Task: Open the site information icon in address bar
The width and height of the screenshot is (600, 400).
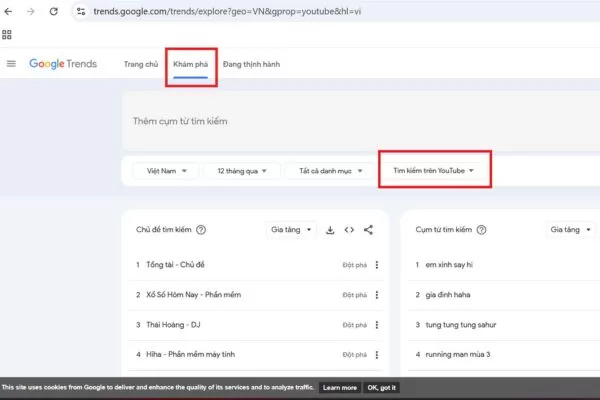Action: (x=81, y=11)
